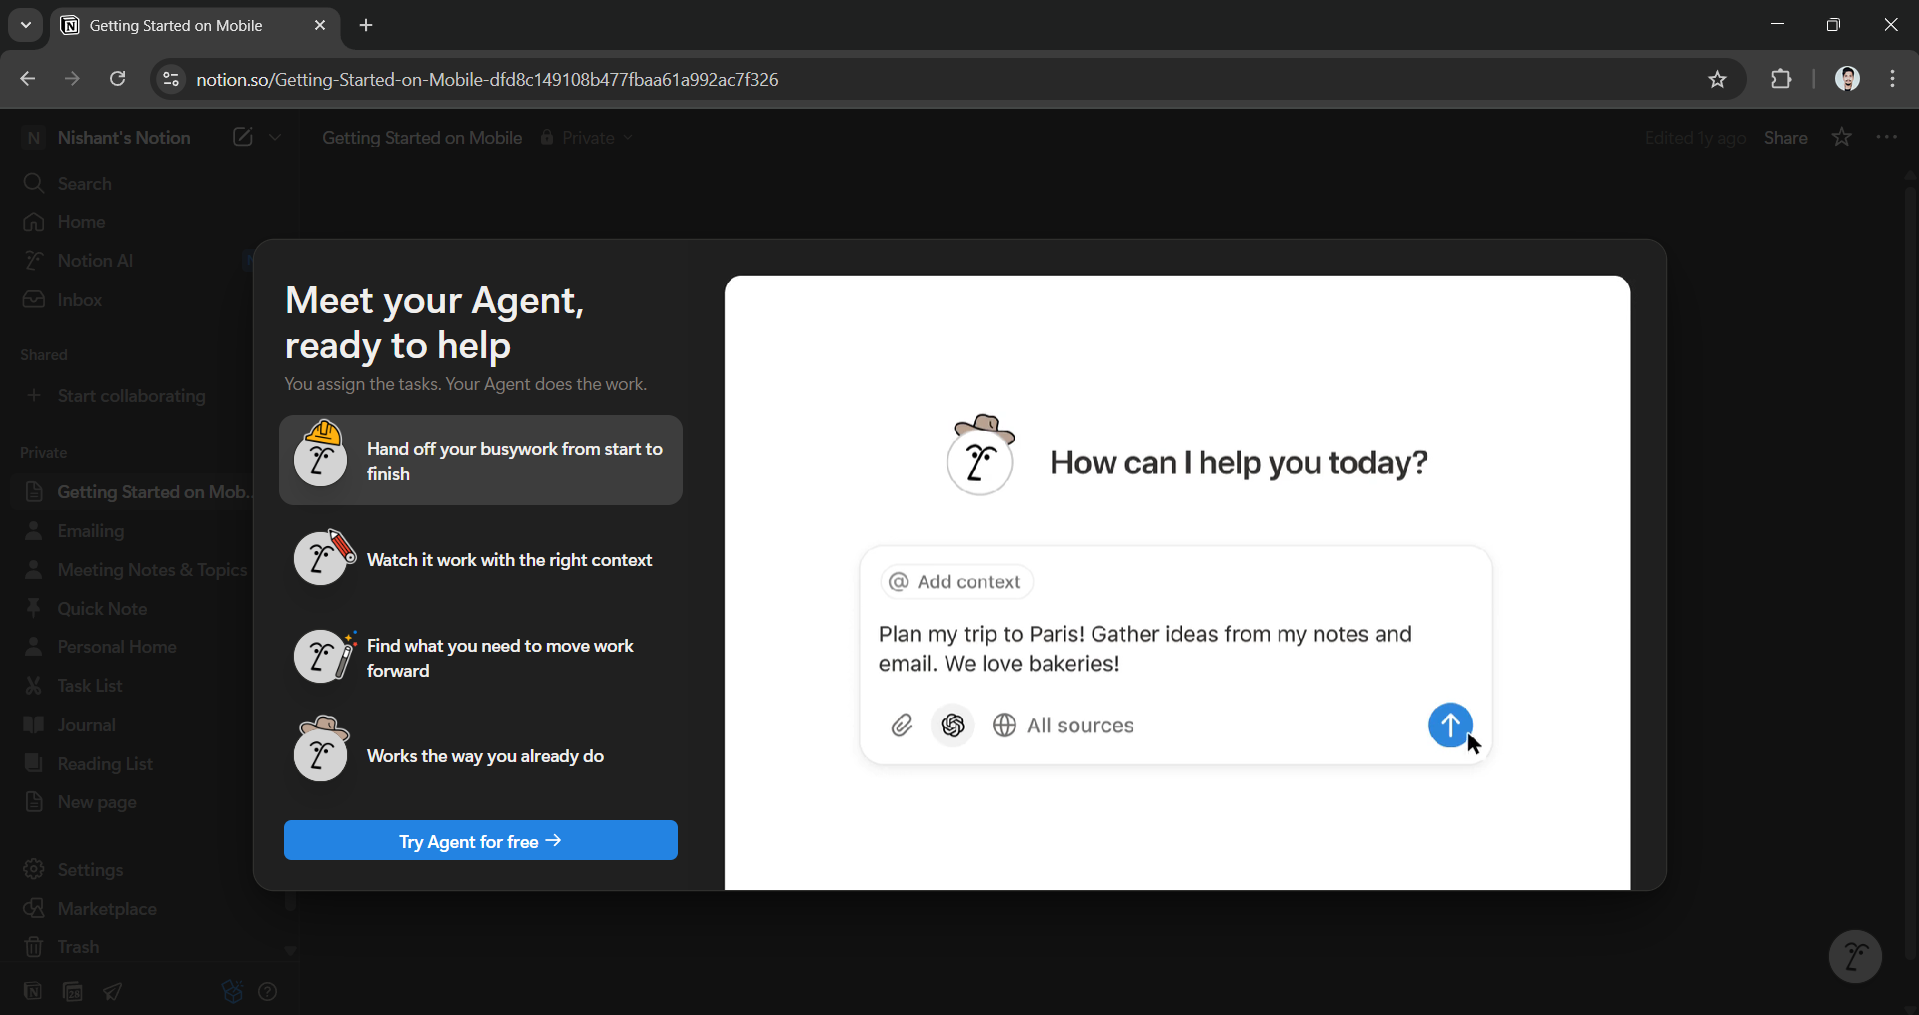Viewport: 1919px width, 1015px height.
Task: Click the Try Agent for free button
Action: click(x=480, y=841)
